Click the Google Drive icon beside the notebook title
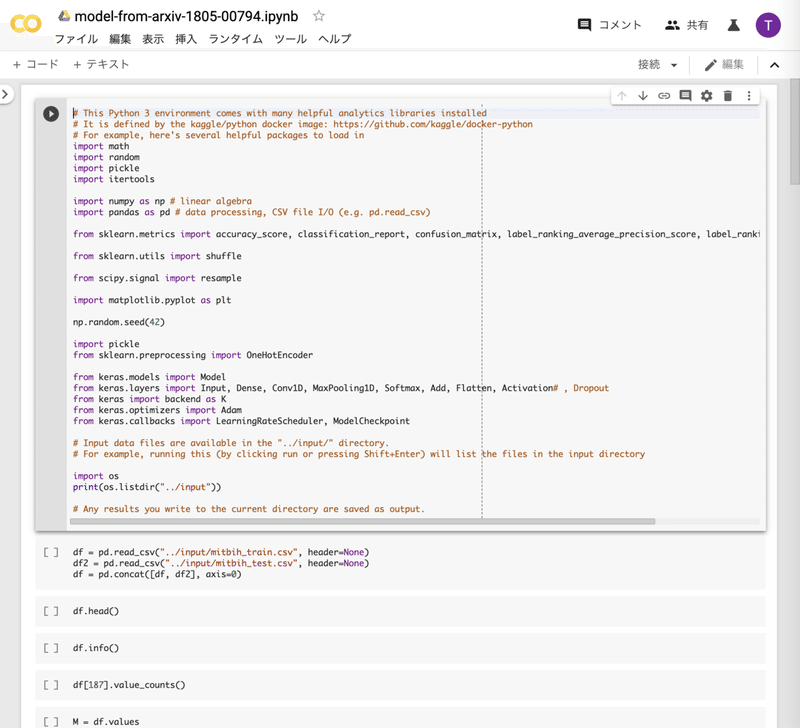800x728 pixels. (x=64, y=16)
